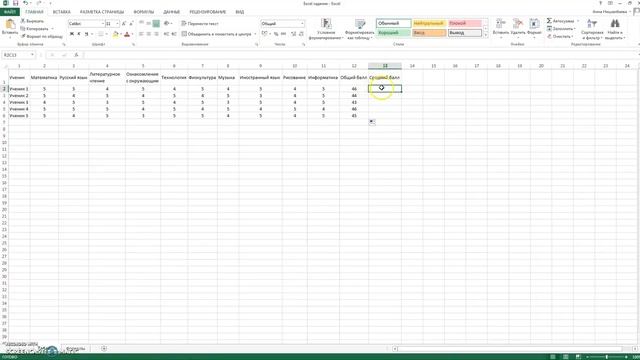Click Find and Select (Найти и выделить) binoculars
The image size is (640, 360).
tap(615, 29)
